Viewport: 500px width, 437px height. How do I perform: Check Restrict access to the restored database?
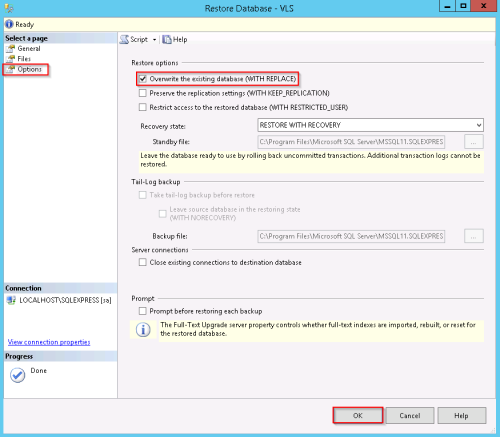tap(143, 107)
